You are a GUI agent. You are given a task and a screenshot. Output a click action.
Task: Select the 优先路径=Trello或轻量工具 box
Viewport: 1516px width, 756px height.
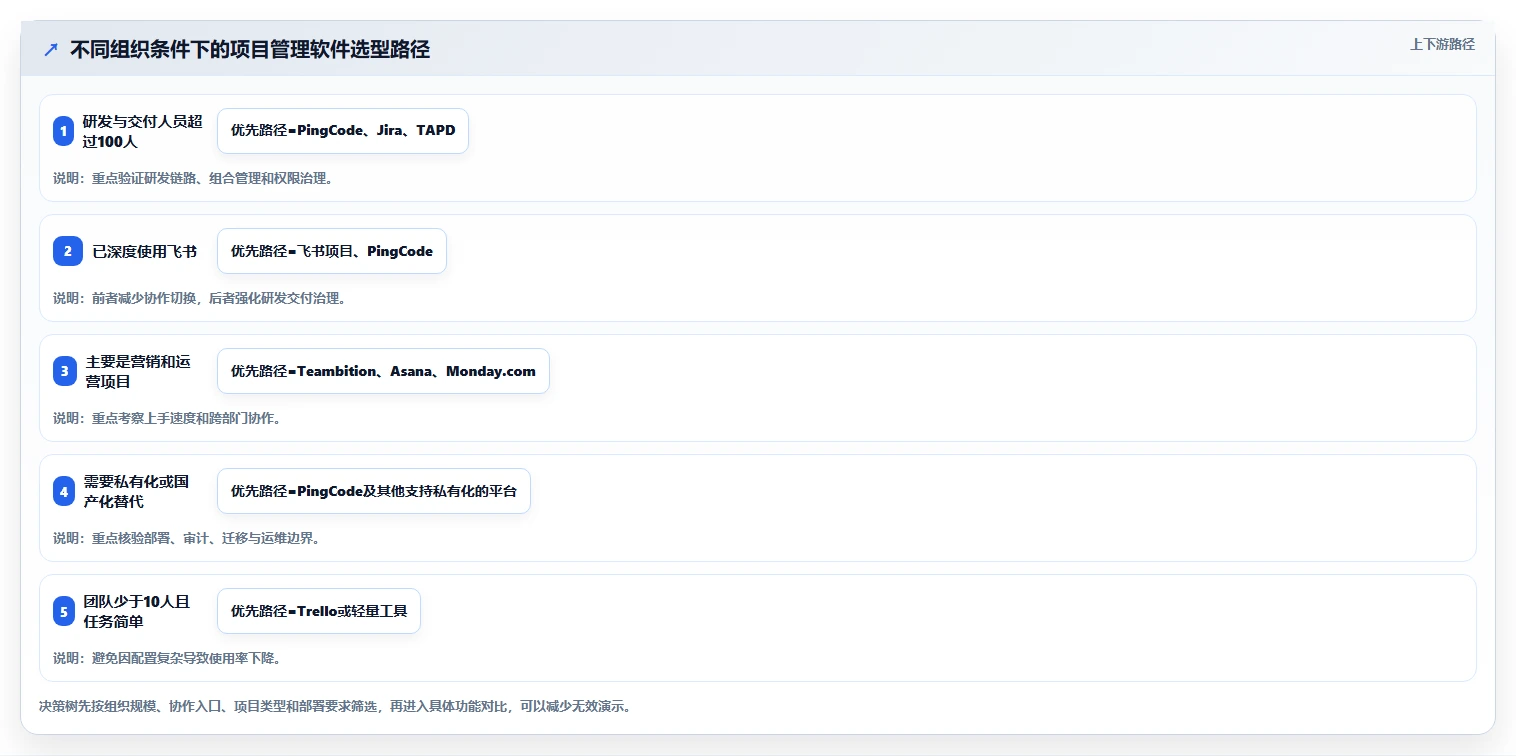pyautogui.click(x=319, y=611)
